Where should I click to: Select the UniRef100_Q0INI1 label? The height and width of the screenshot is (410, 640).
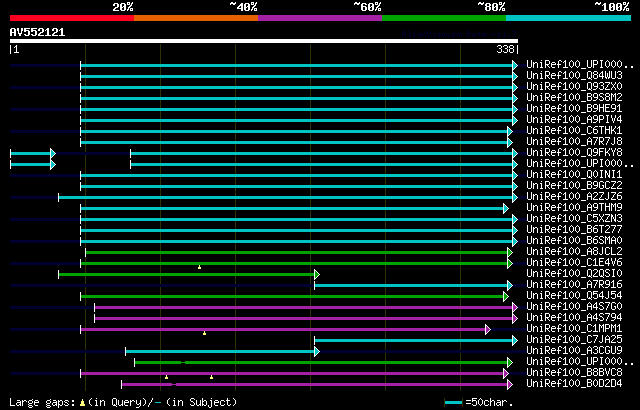point(574,175)
